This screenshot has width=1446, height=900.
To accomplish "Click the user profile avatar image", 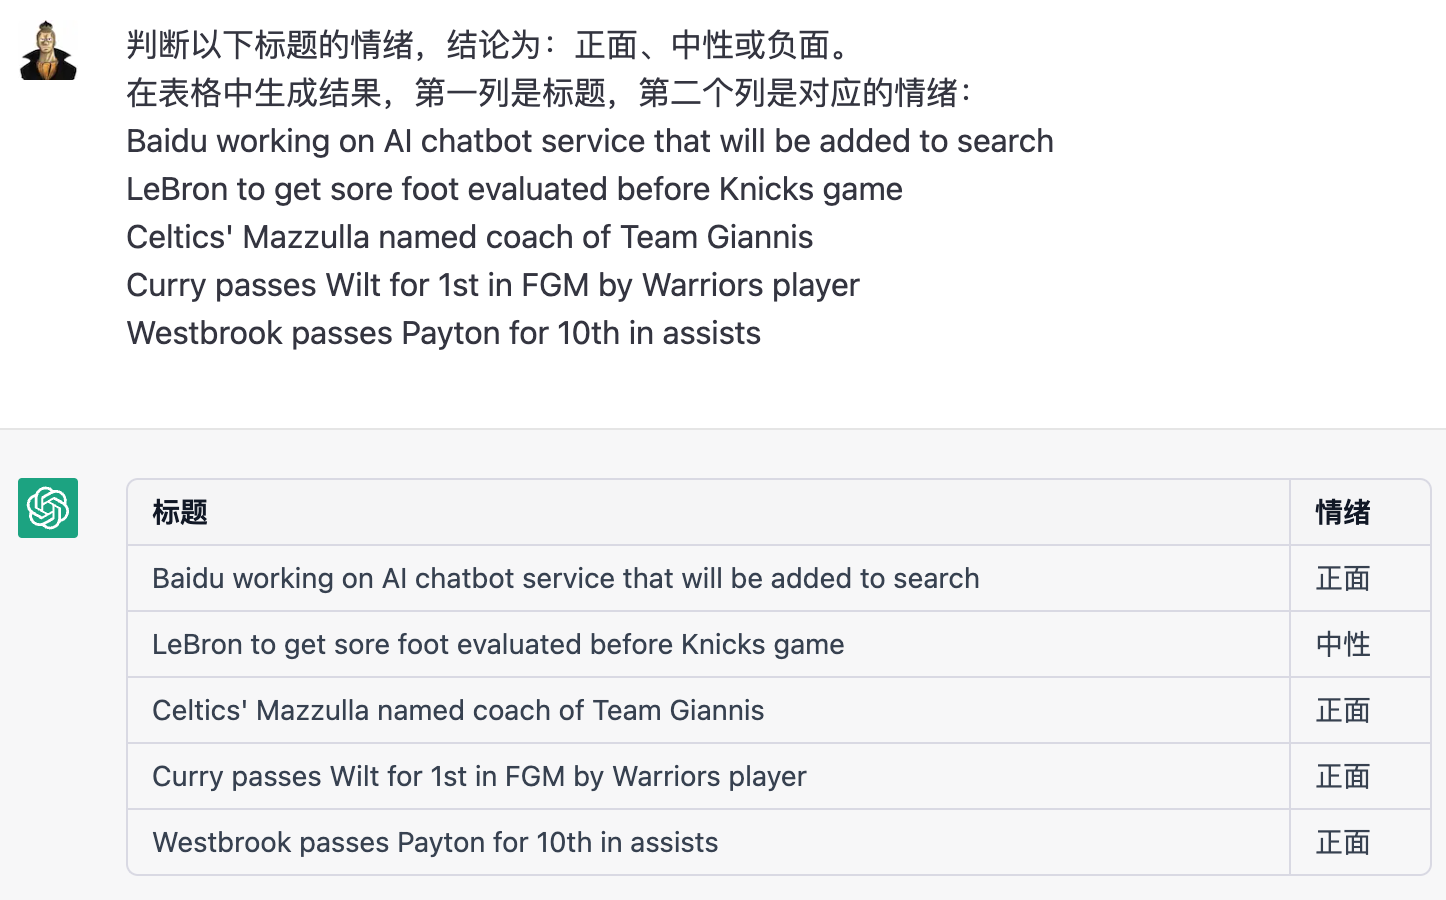I will tap(48, 50).
